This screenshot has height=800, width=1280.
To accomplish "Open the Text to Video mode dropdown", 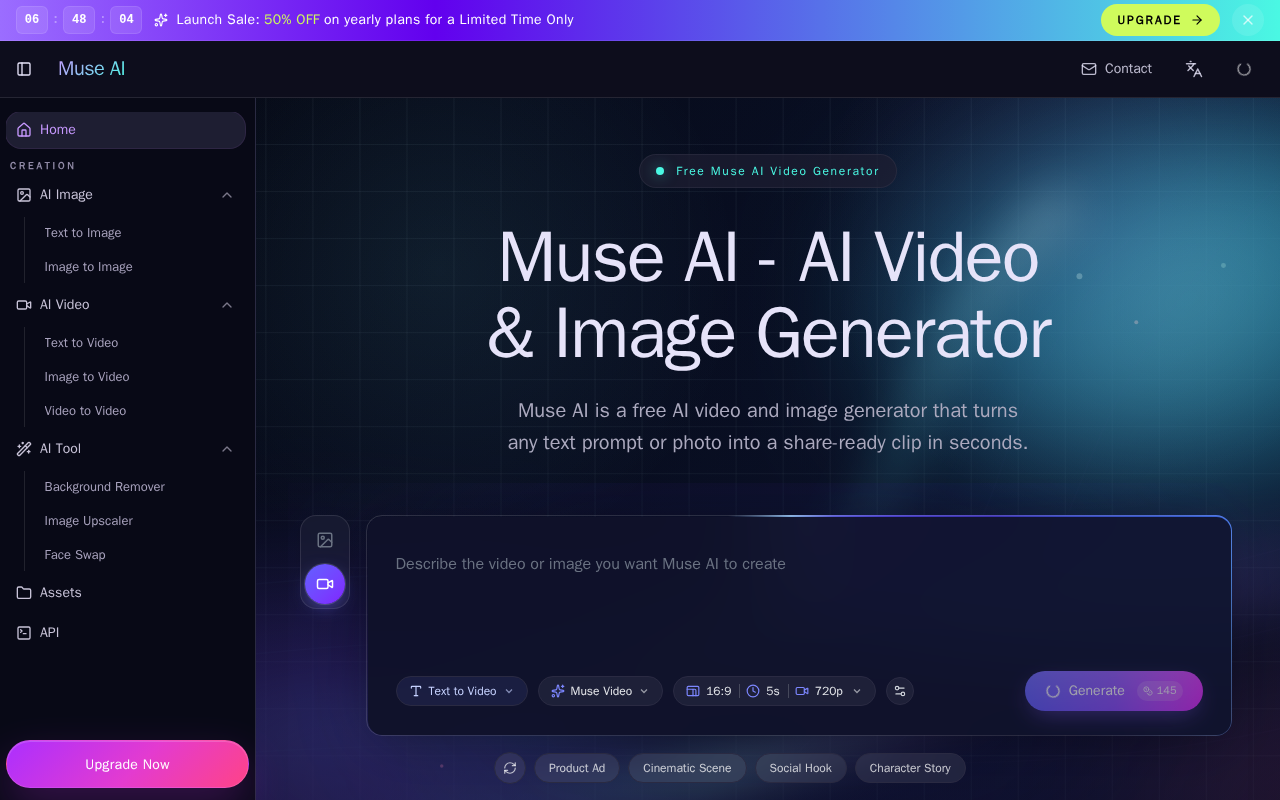I will tap(462, 691).
